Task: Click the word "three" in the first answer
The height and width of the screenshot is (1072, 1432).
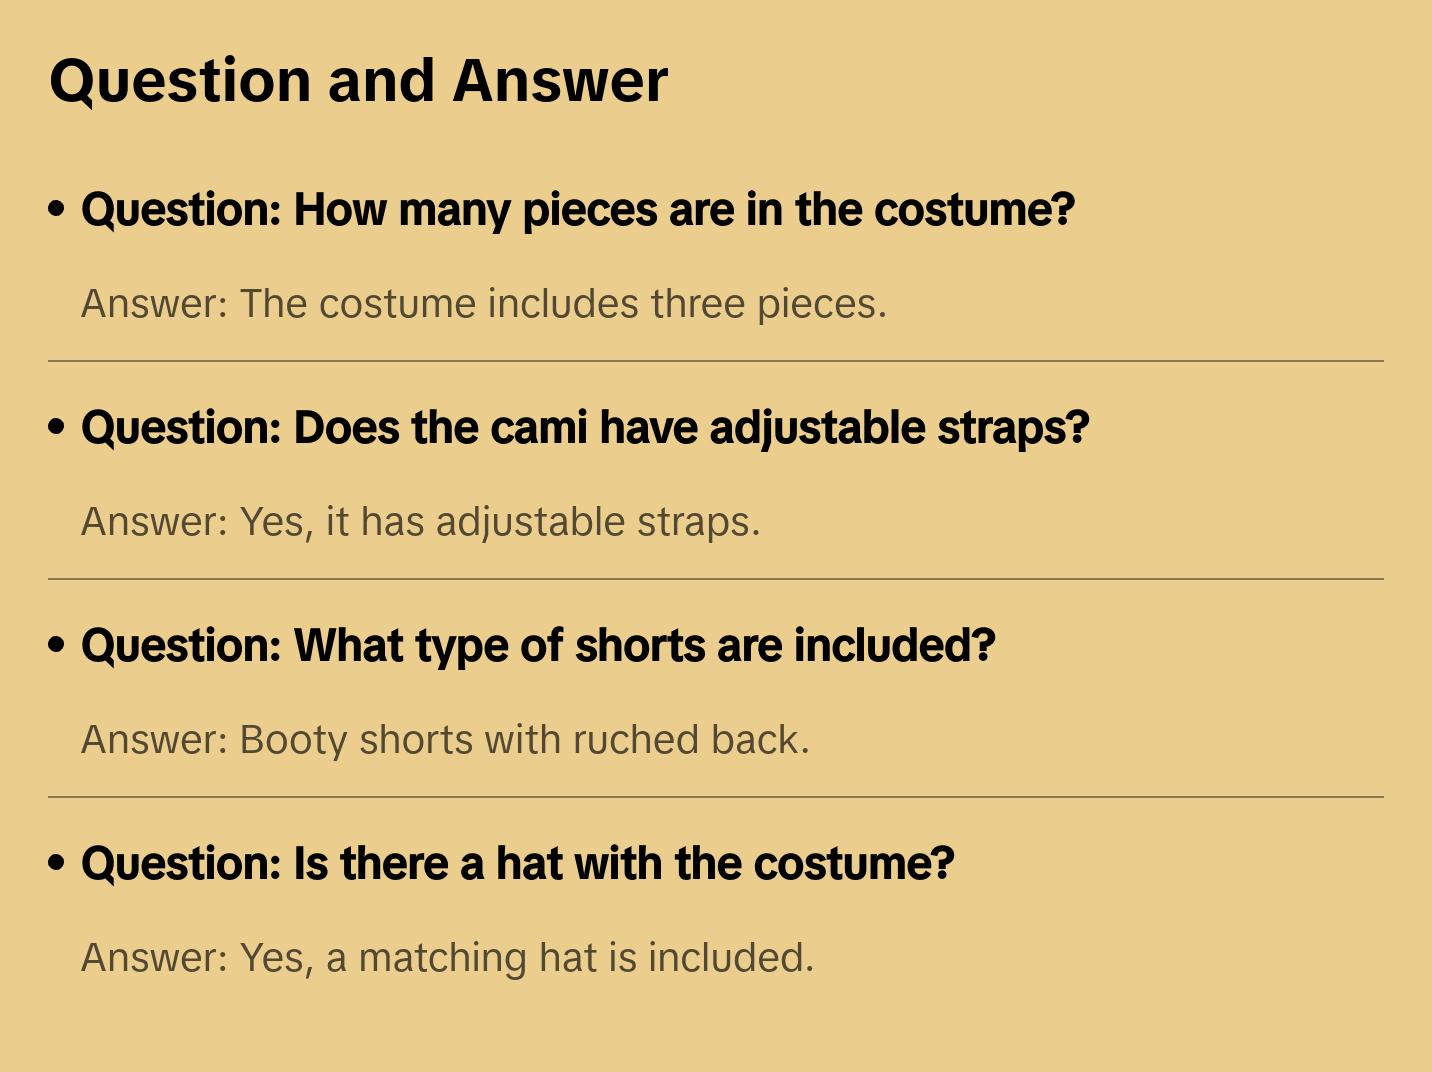Action: click(697, 304)
